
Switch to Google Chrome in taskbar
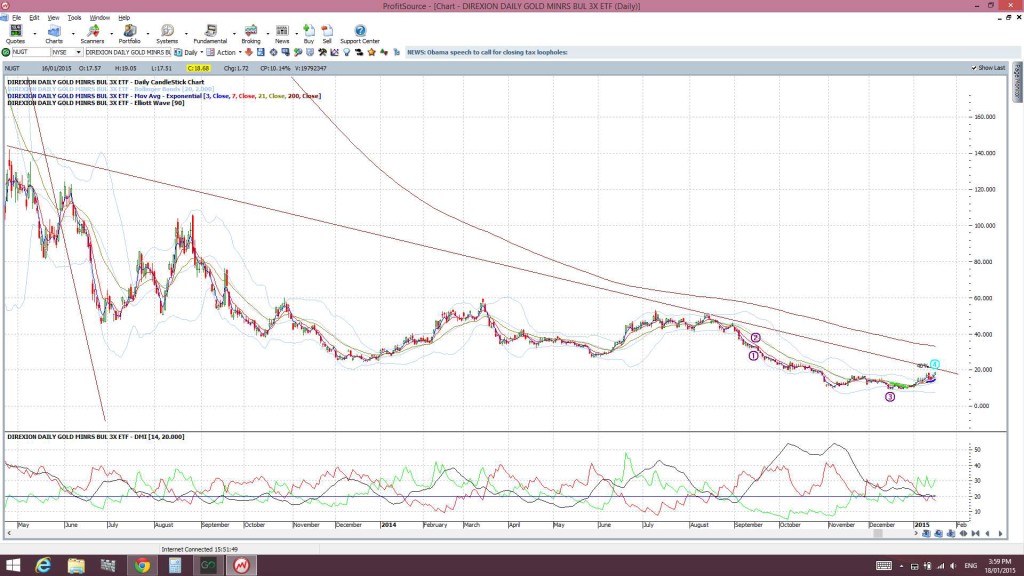(142, 566)
